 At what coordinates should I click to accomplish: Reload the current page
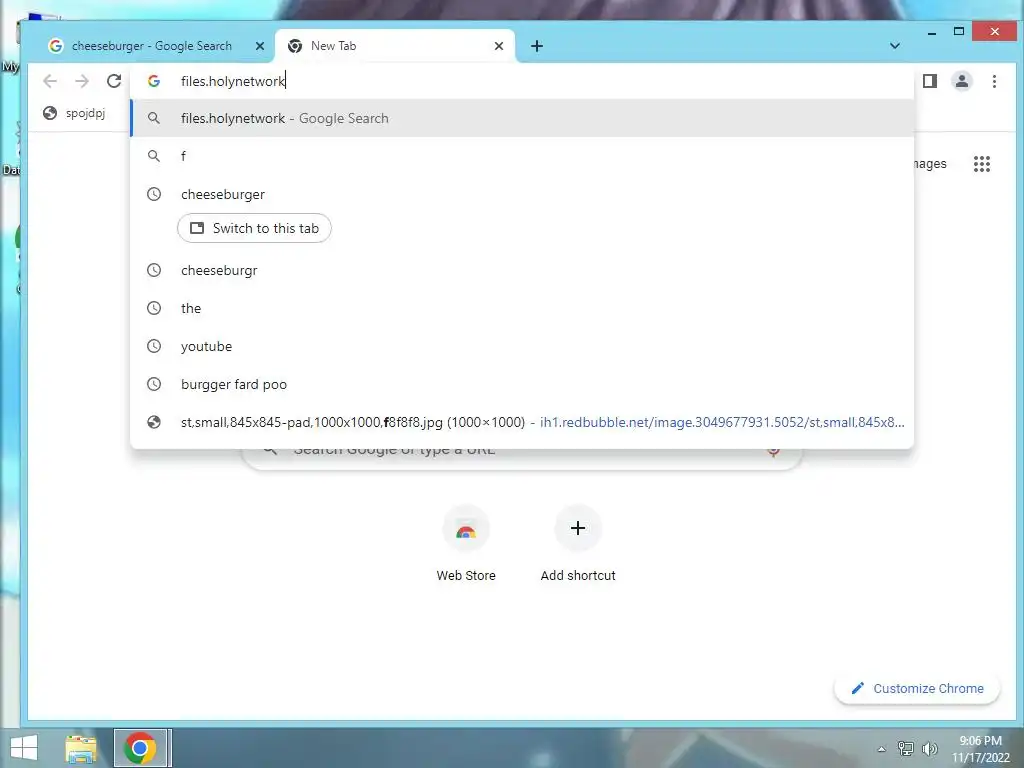pos(114,81)
